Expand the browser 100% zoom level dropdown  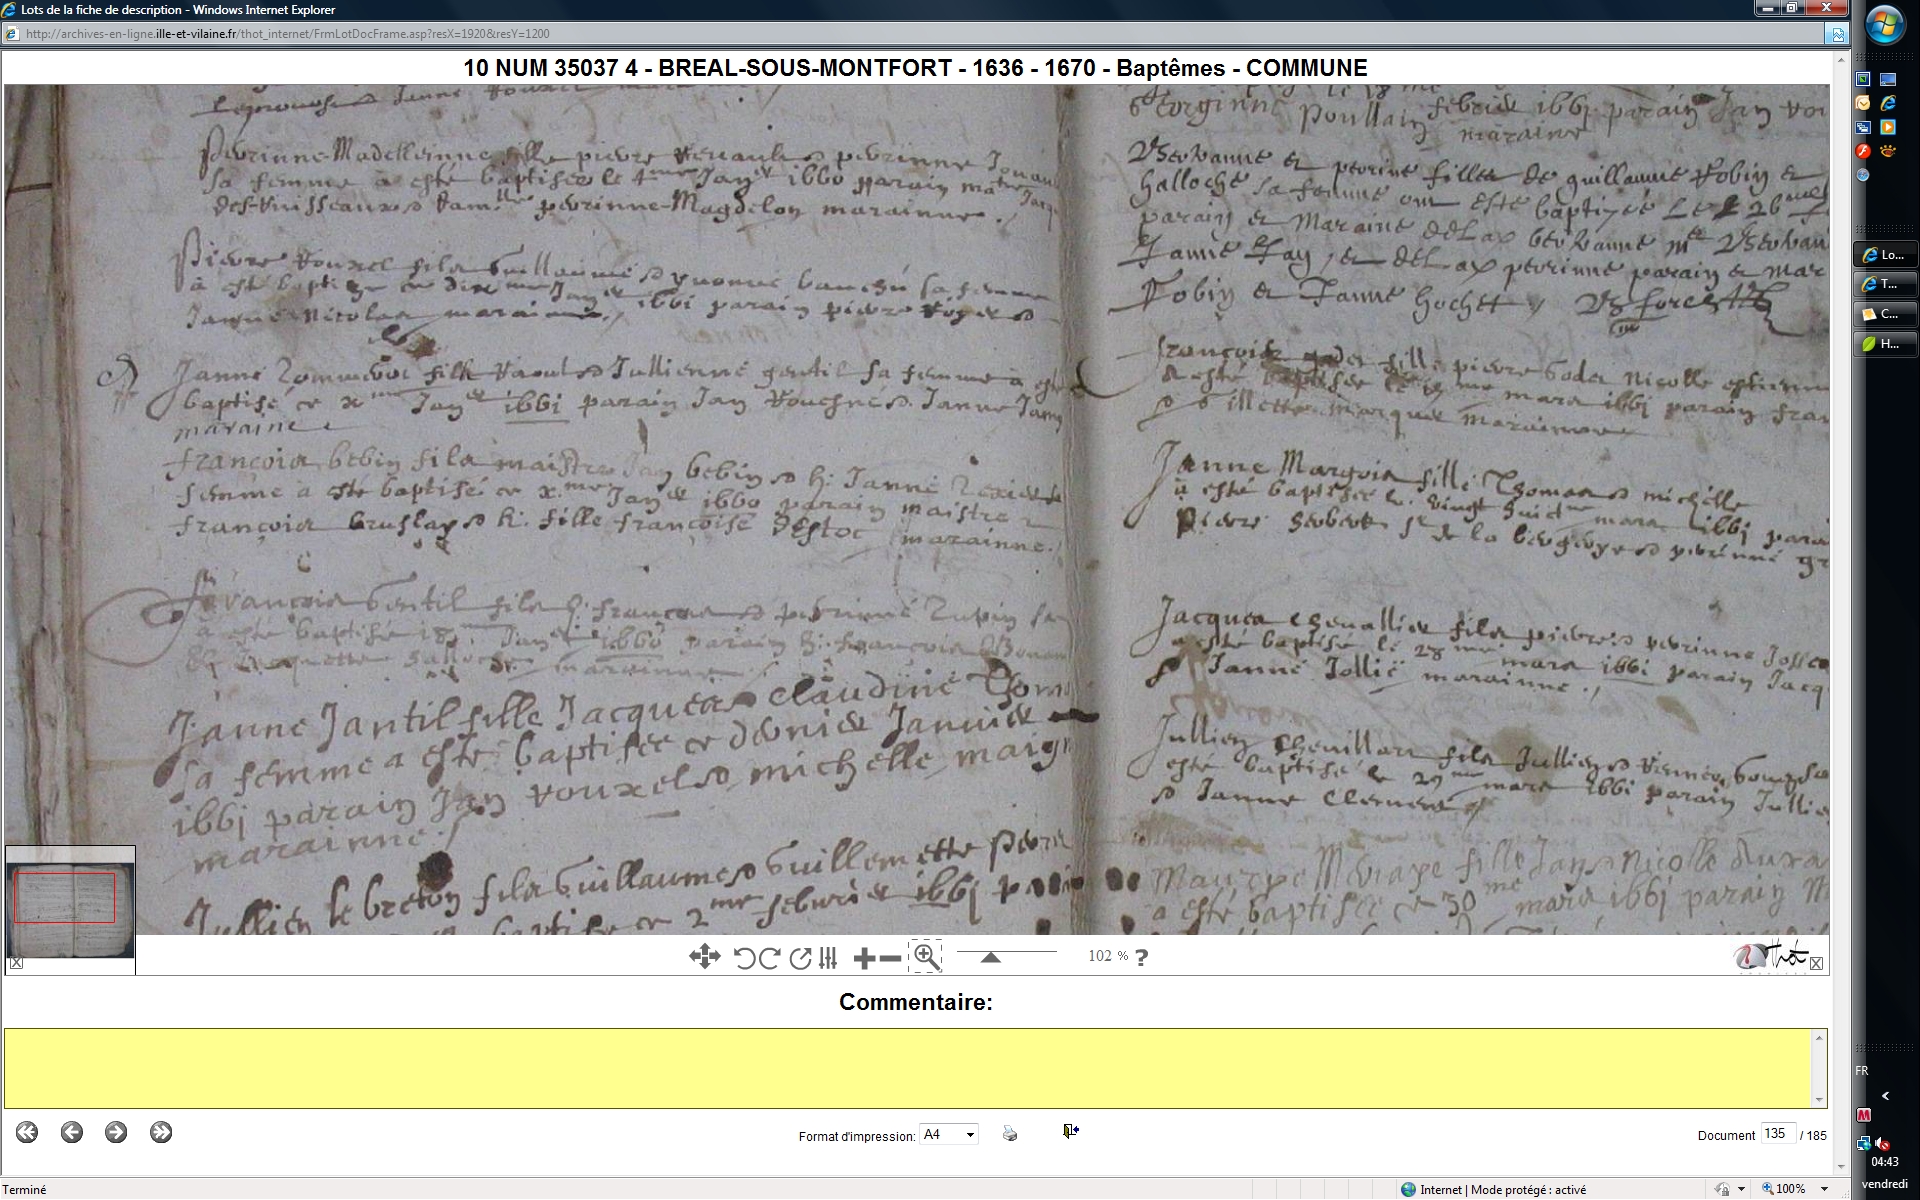[x=1825, y=1189]
